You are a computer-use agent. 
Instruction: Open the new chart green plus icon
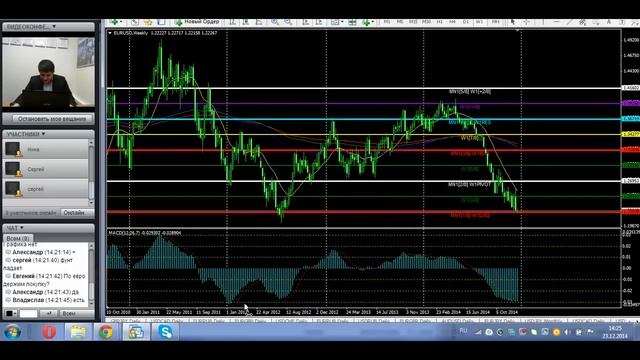[115, 22]
